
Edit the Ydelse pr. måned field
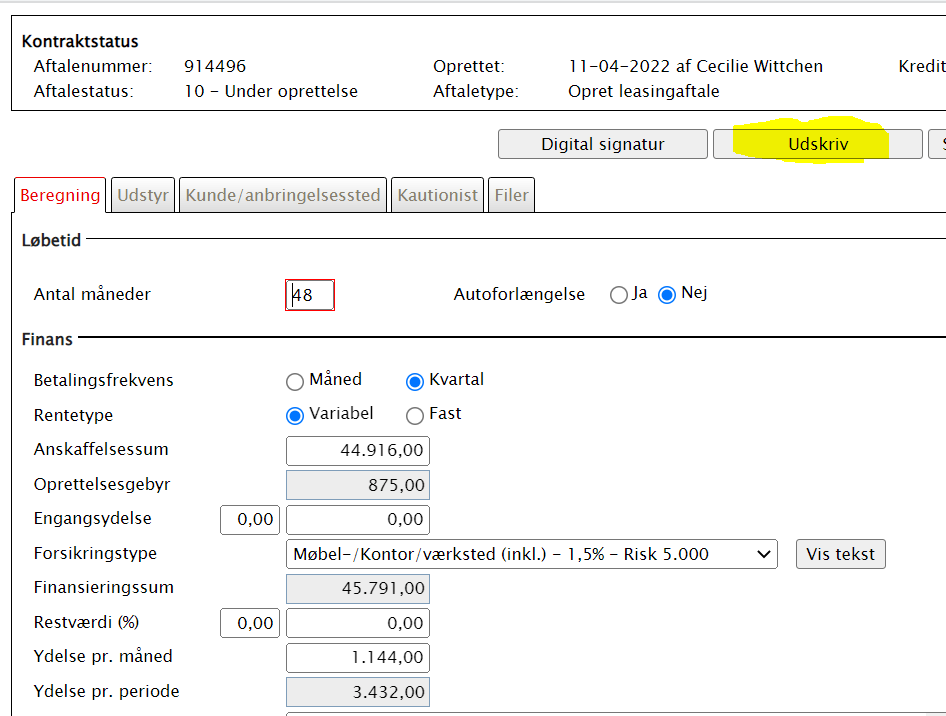click(x=357, y=658)
